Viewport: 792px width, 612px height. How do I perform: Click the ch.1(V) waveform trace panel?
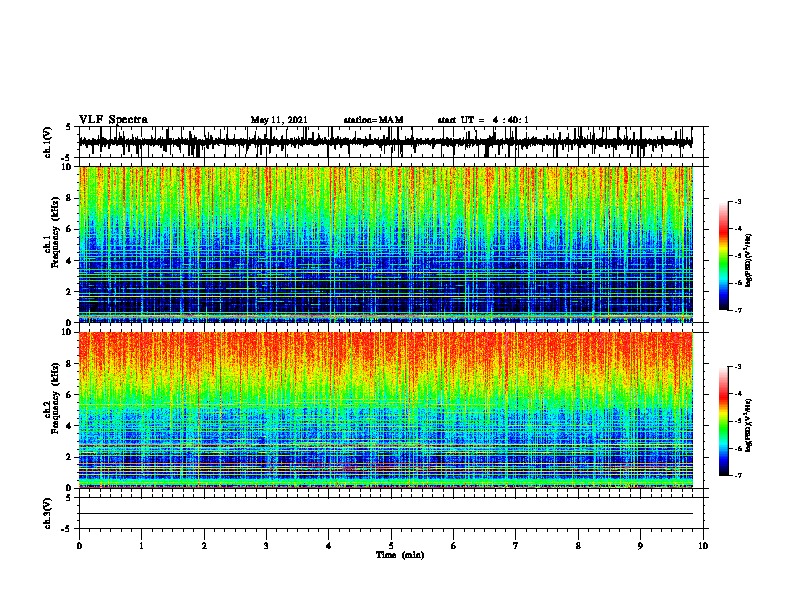point(391,142)
